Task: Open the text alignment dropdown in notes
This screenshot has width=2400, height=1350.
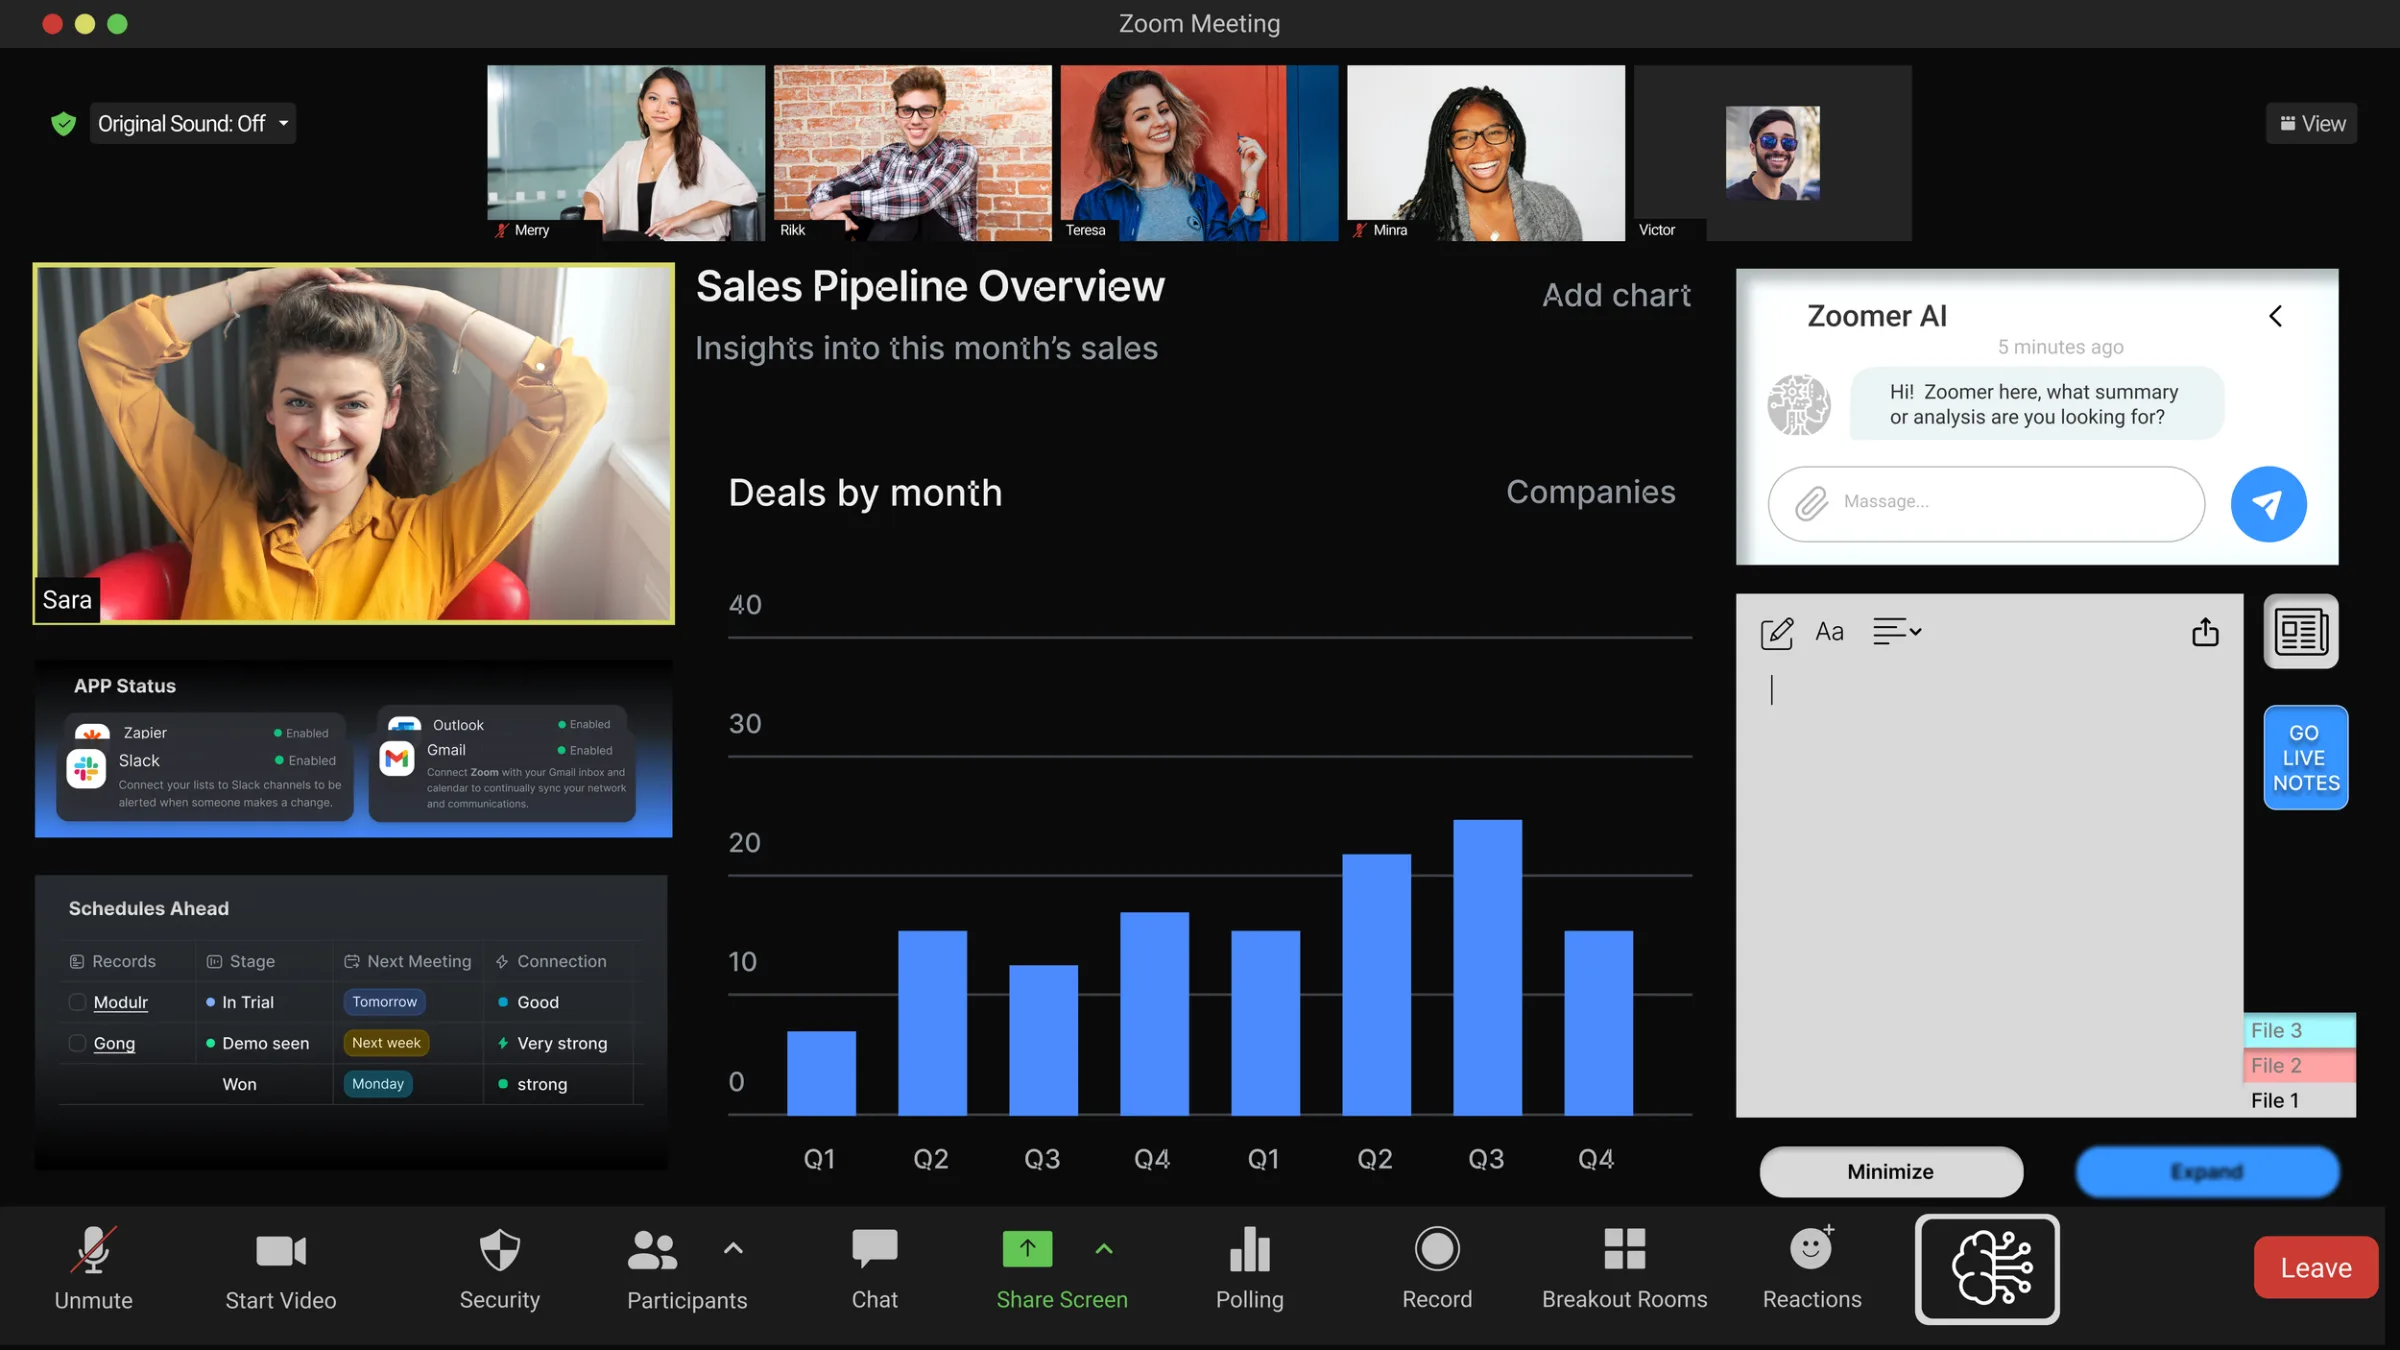Action: 1896,632
